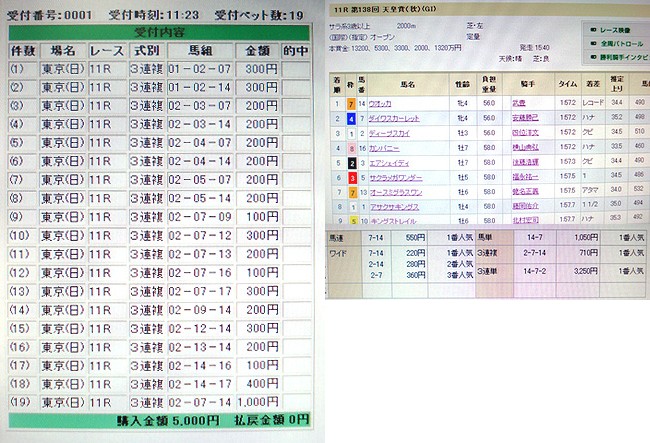Open horse link ダイワスカーレット
This screenshot has width=650, height=443.
point(393,117)
